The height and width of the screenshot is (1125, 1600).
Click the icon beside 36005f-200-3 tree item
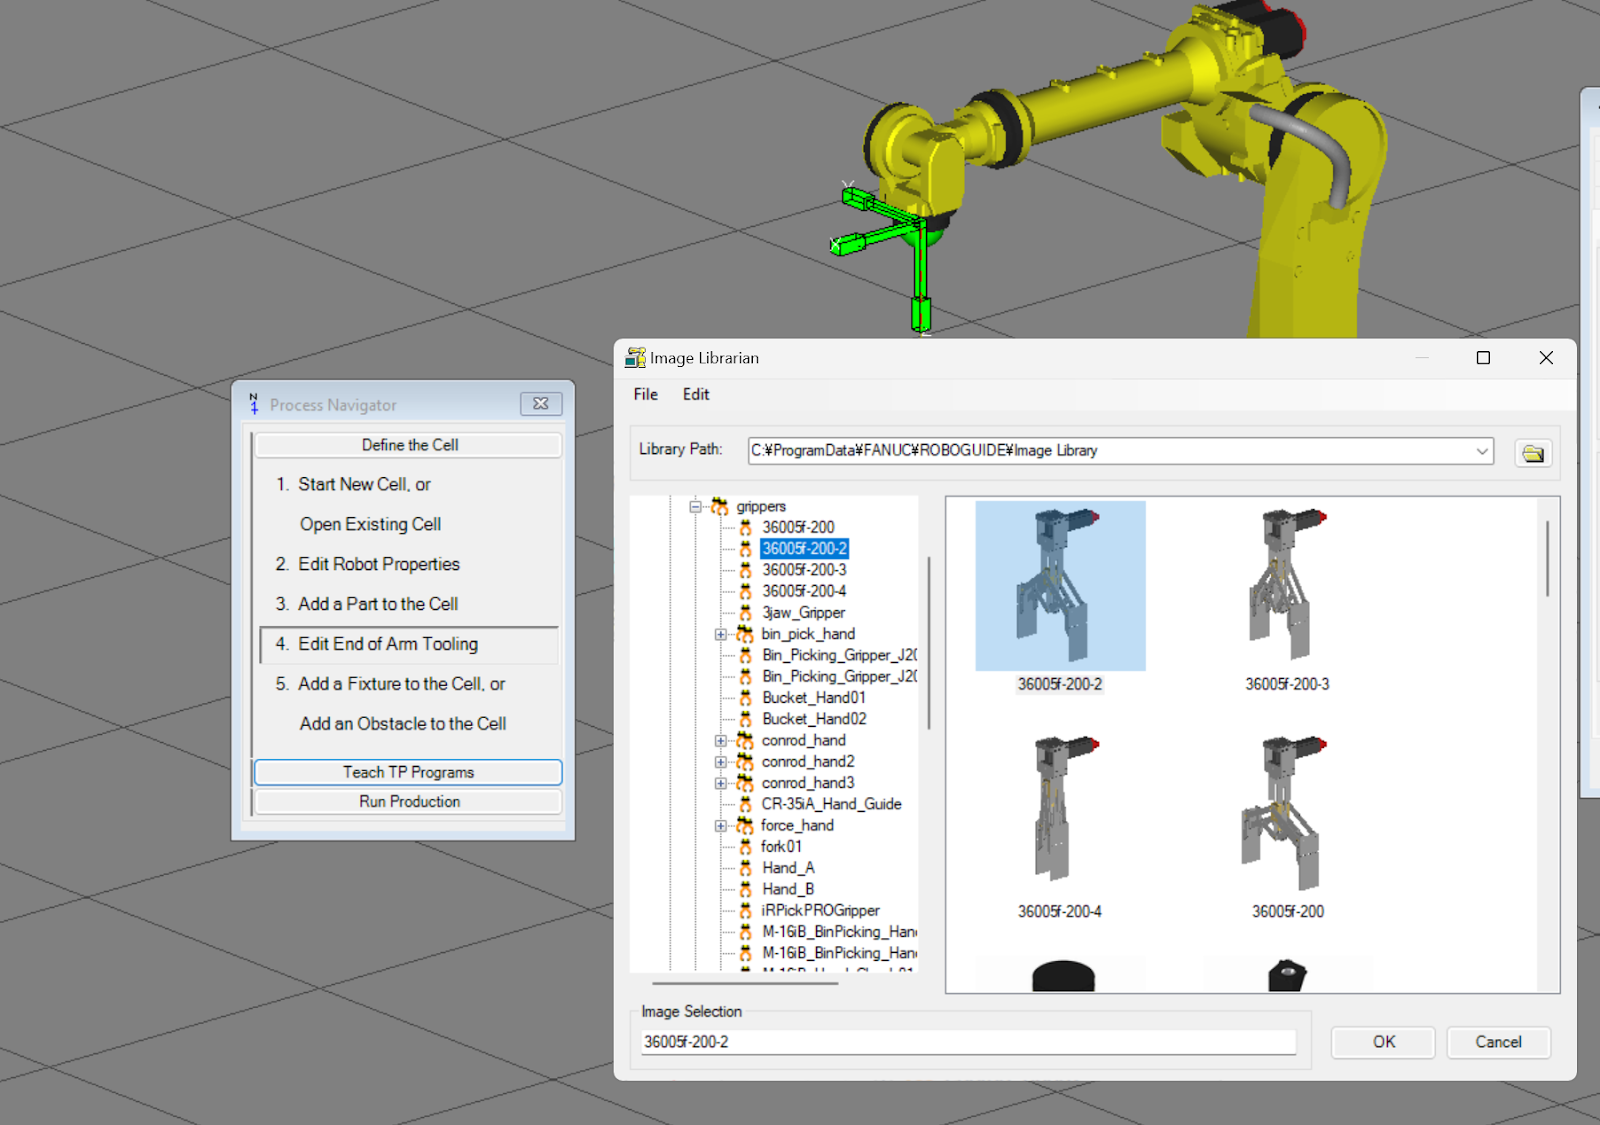(x=745, y=570)
